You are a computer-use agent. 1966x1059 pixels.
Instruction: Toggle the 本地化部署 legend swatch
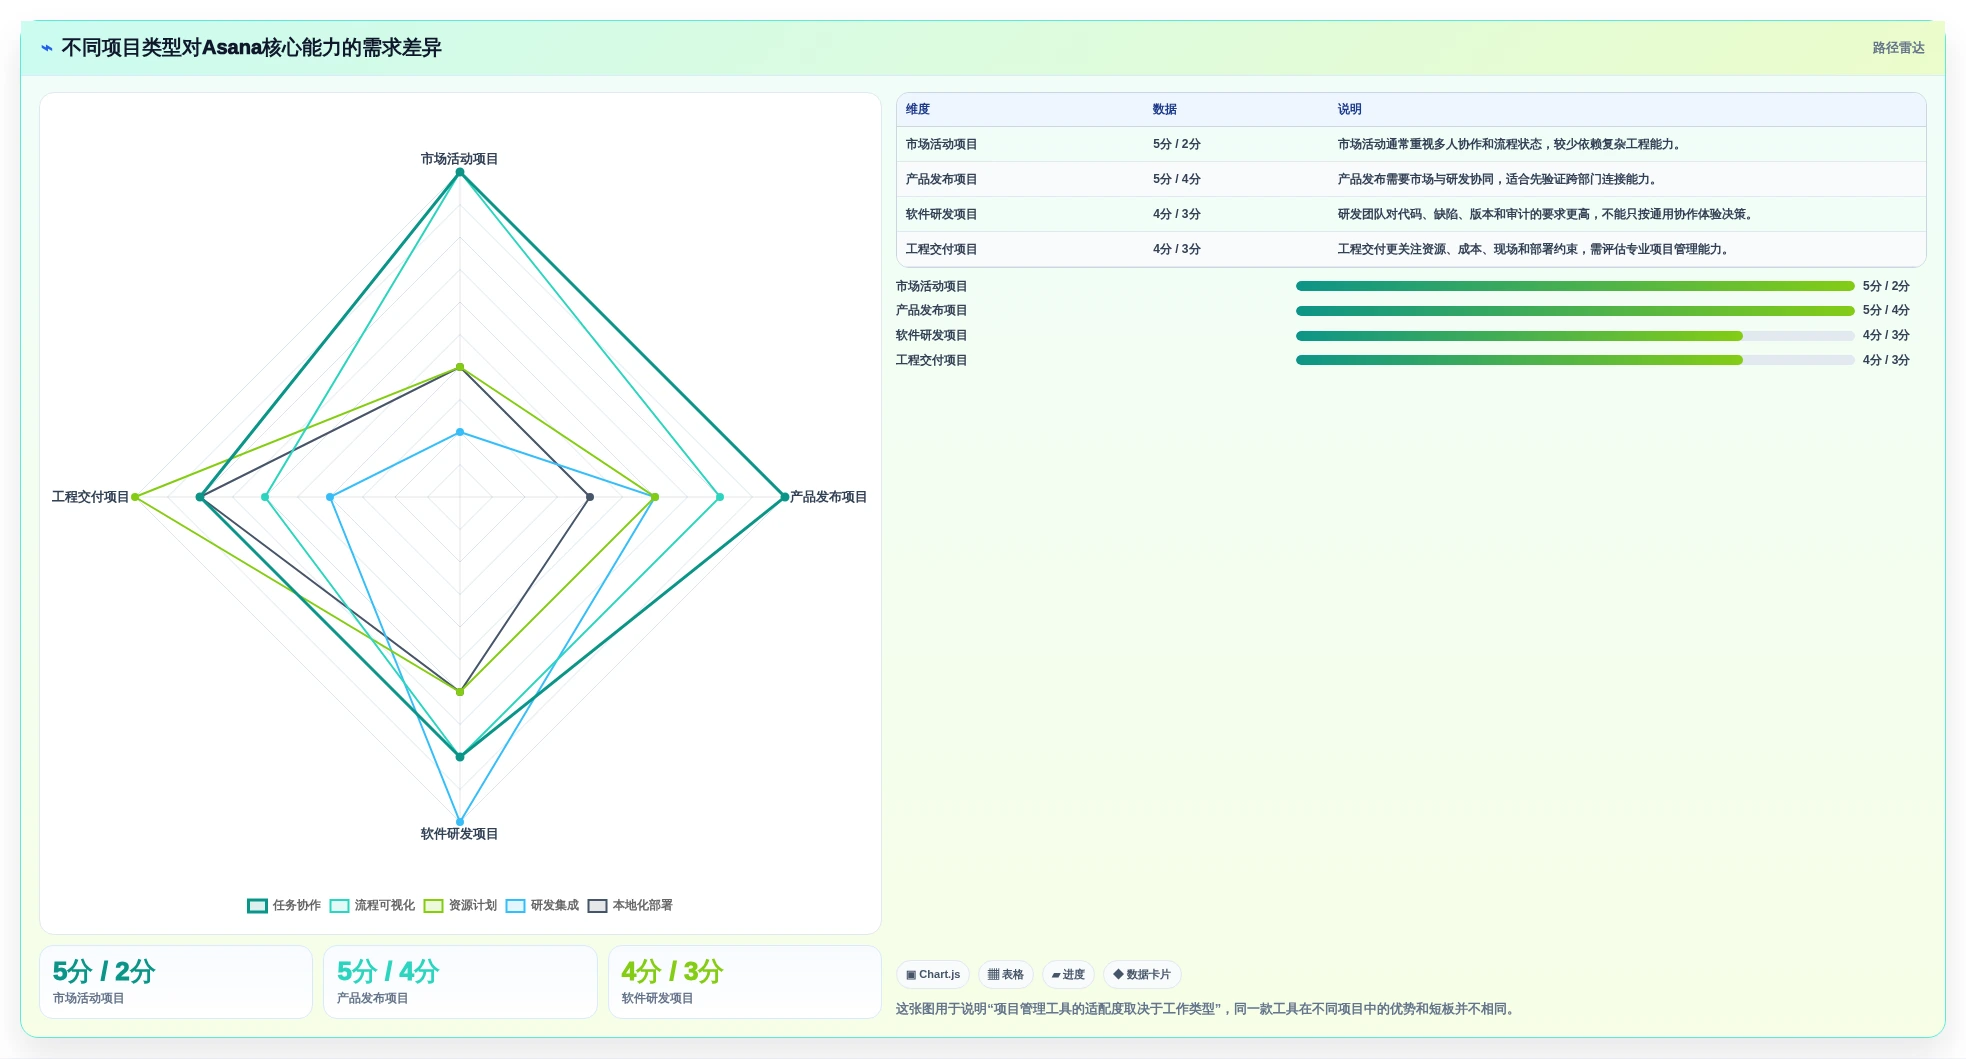click(x=597, y=906)
